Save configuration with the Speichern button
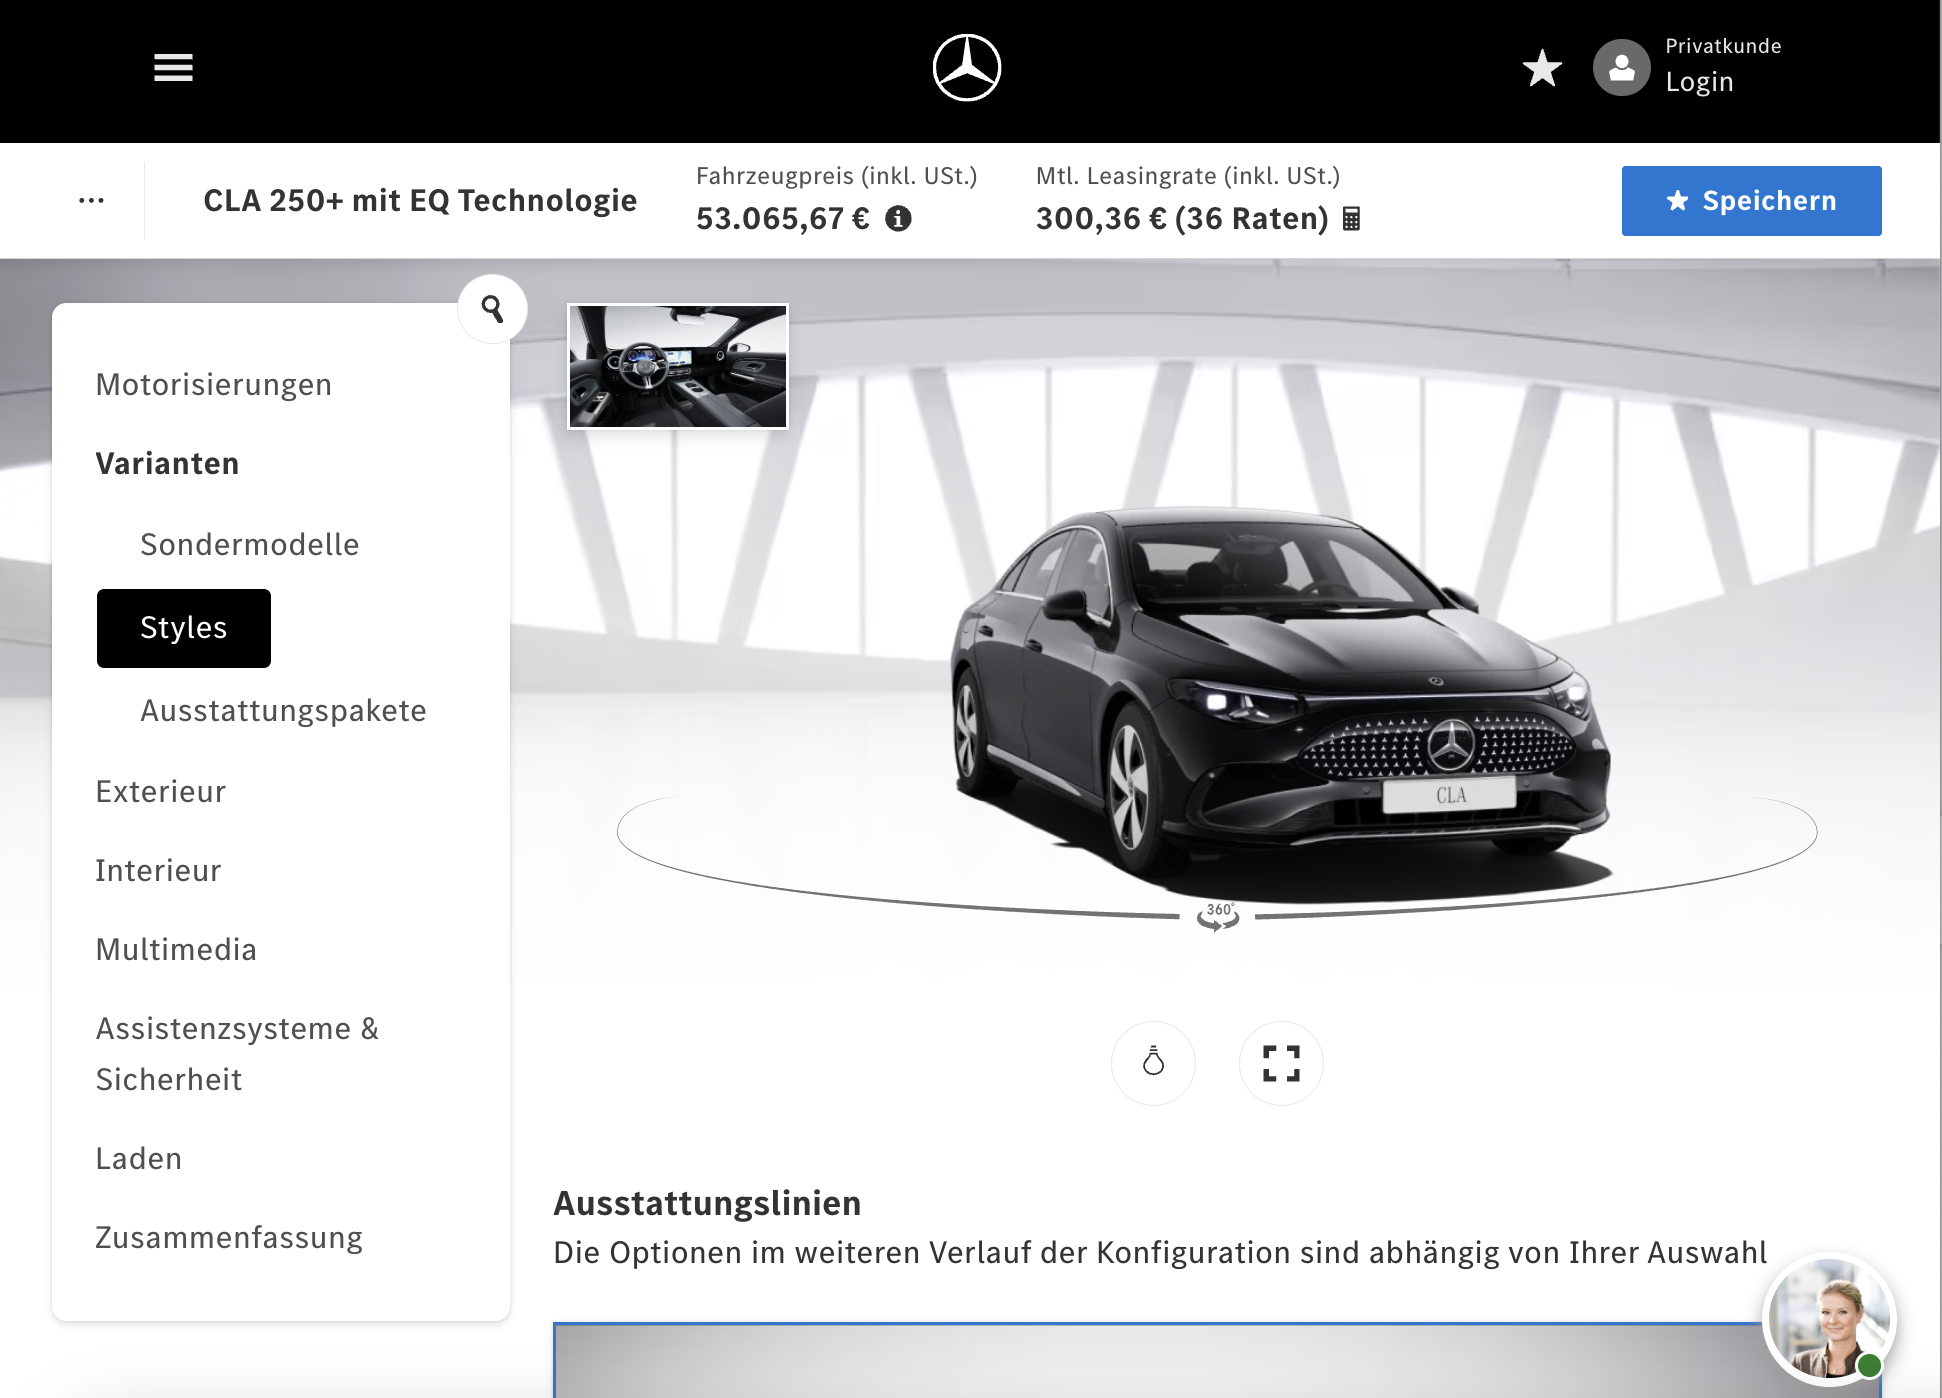 [x=1751, y=200]
